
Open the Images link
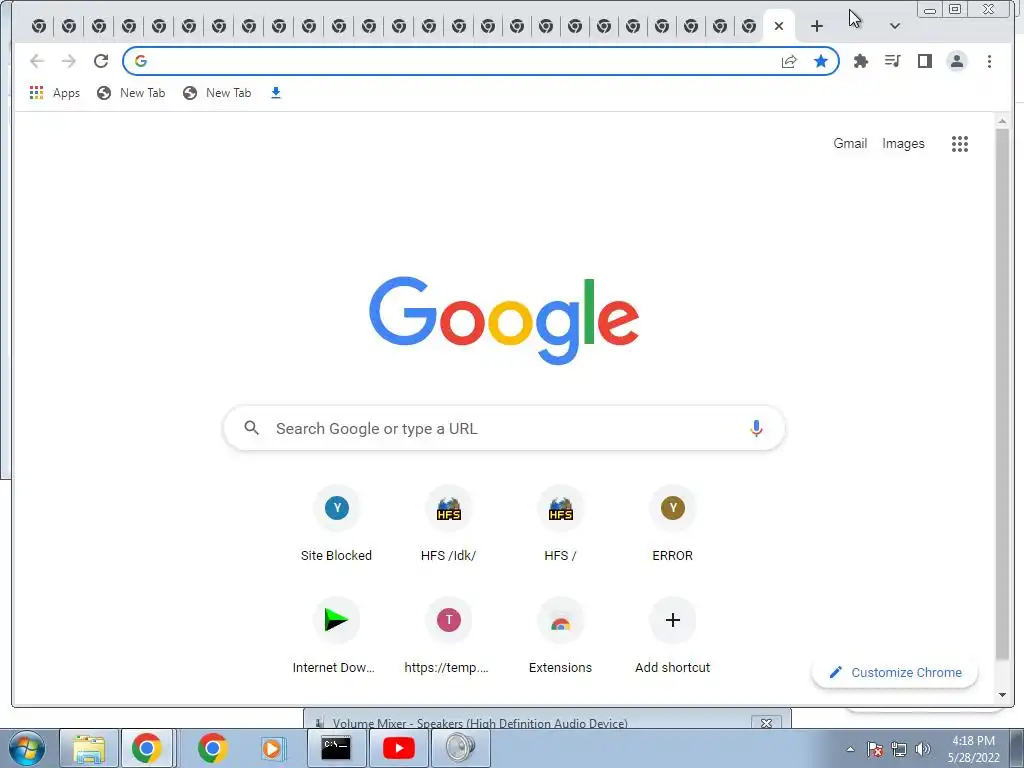[x=903, y=144]
